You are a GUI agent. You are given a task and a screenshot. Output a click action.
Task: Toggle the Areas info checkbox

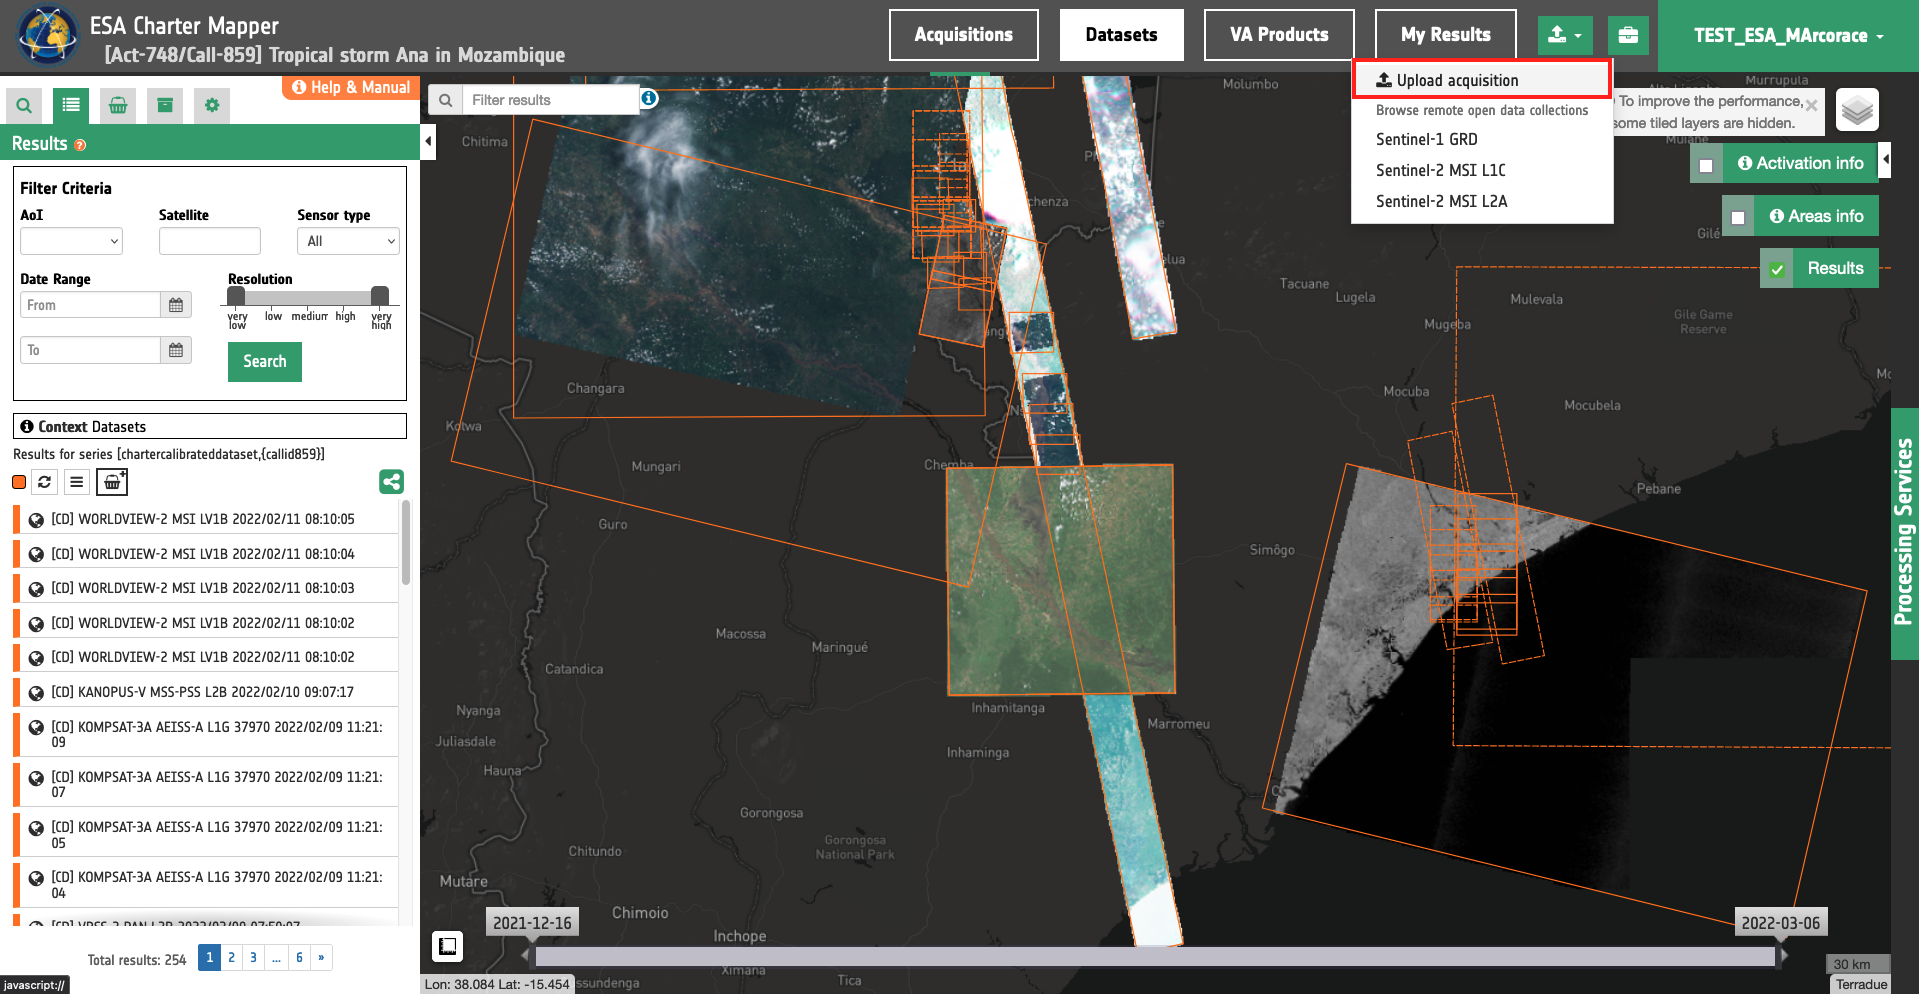pos(1738,217)
